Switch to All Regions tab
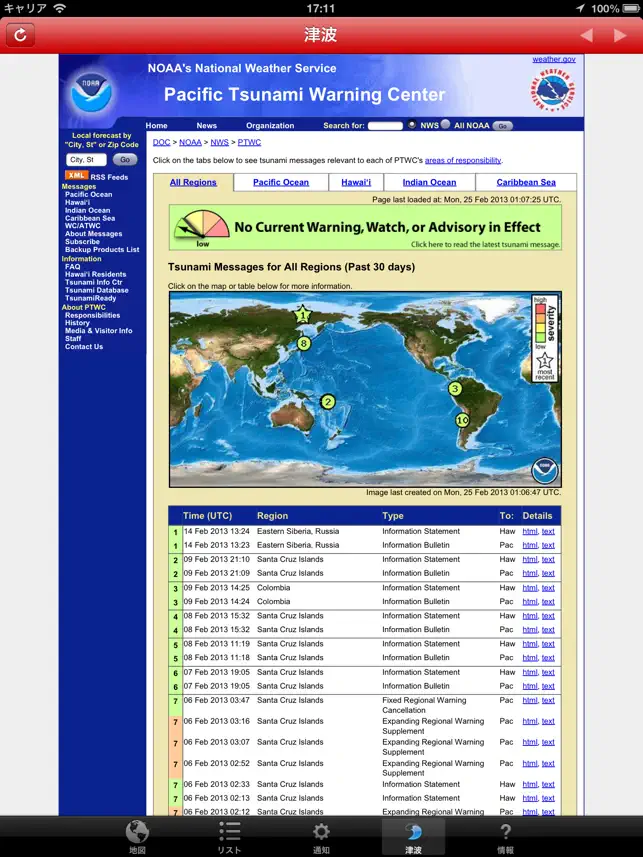Screen dimensions: 643x857 [193, 183]
